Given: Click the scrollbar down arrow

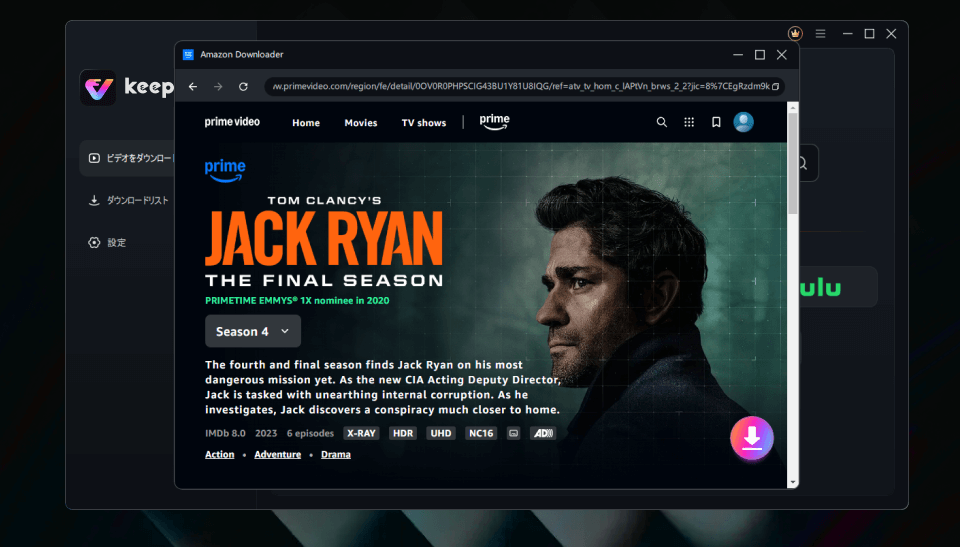Looking at the screenshot, I should (x=793, y=483).
